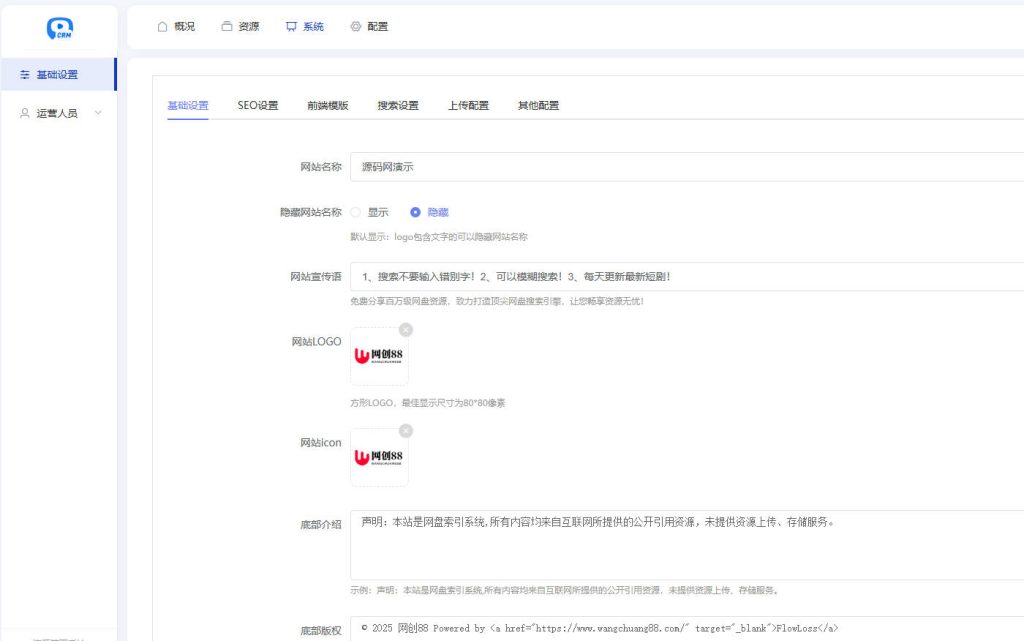This screenshot has height=641, width=1024.
Task: Click the 资源 folder icon
Action: (x=227, y=26)
